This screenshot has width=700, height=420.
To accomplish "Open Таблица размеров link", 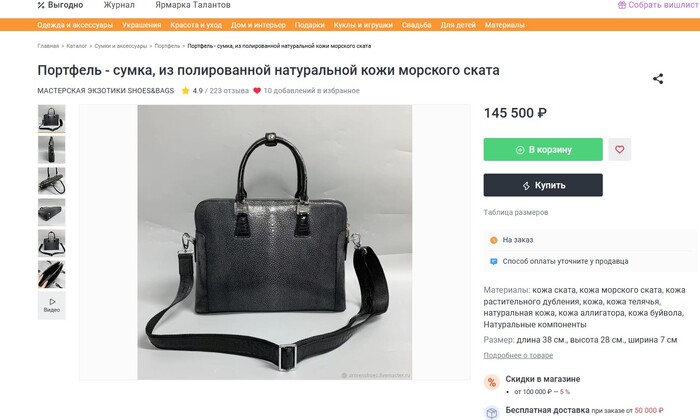I will [516, 212].
